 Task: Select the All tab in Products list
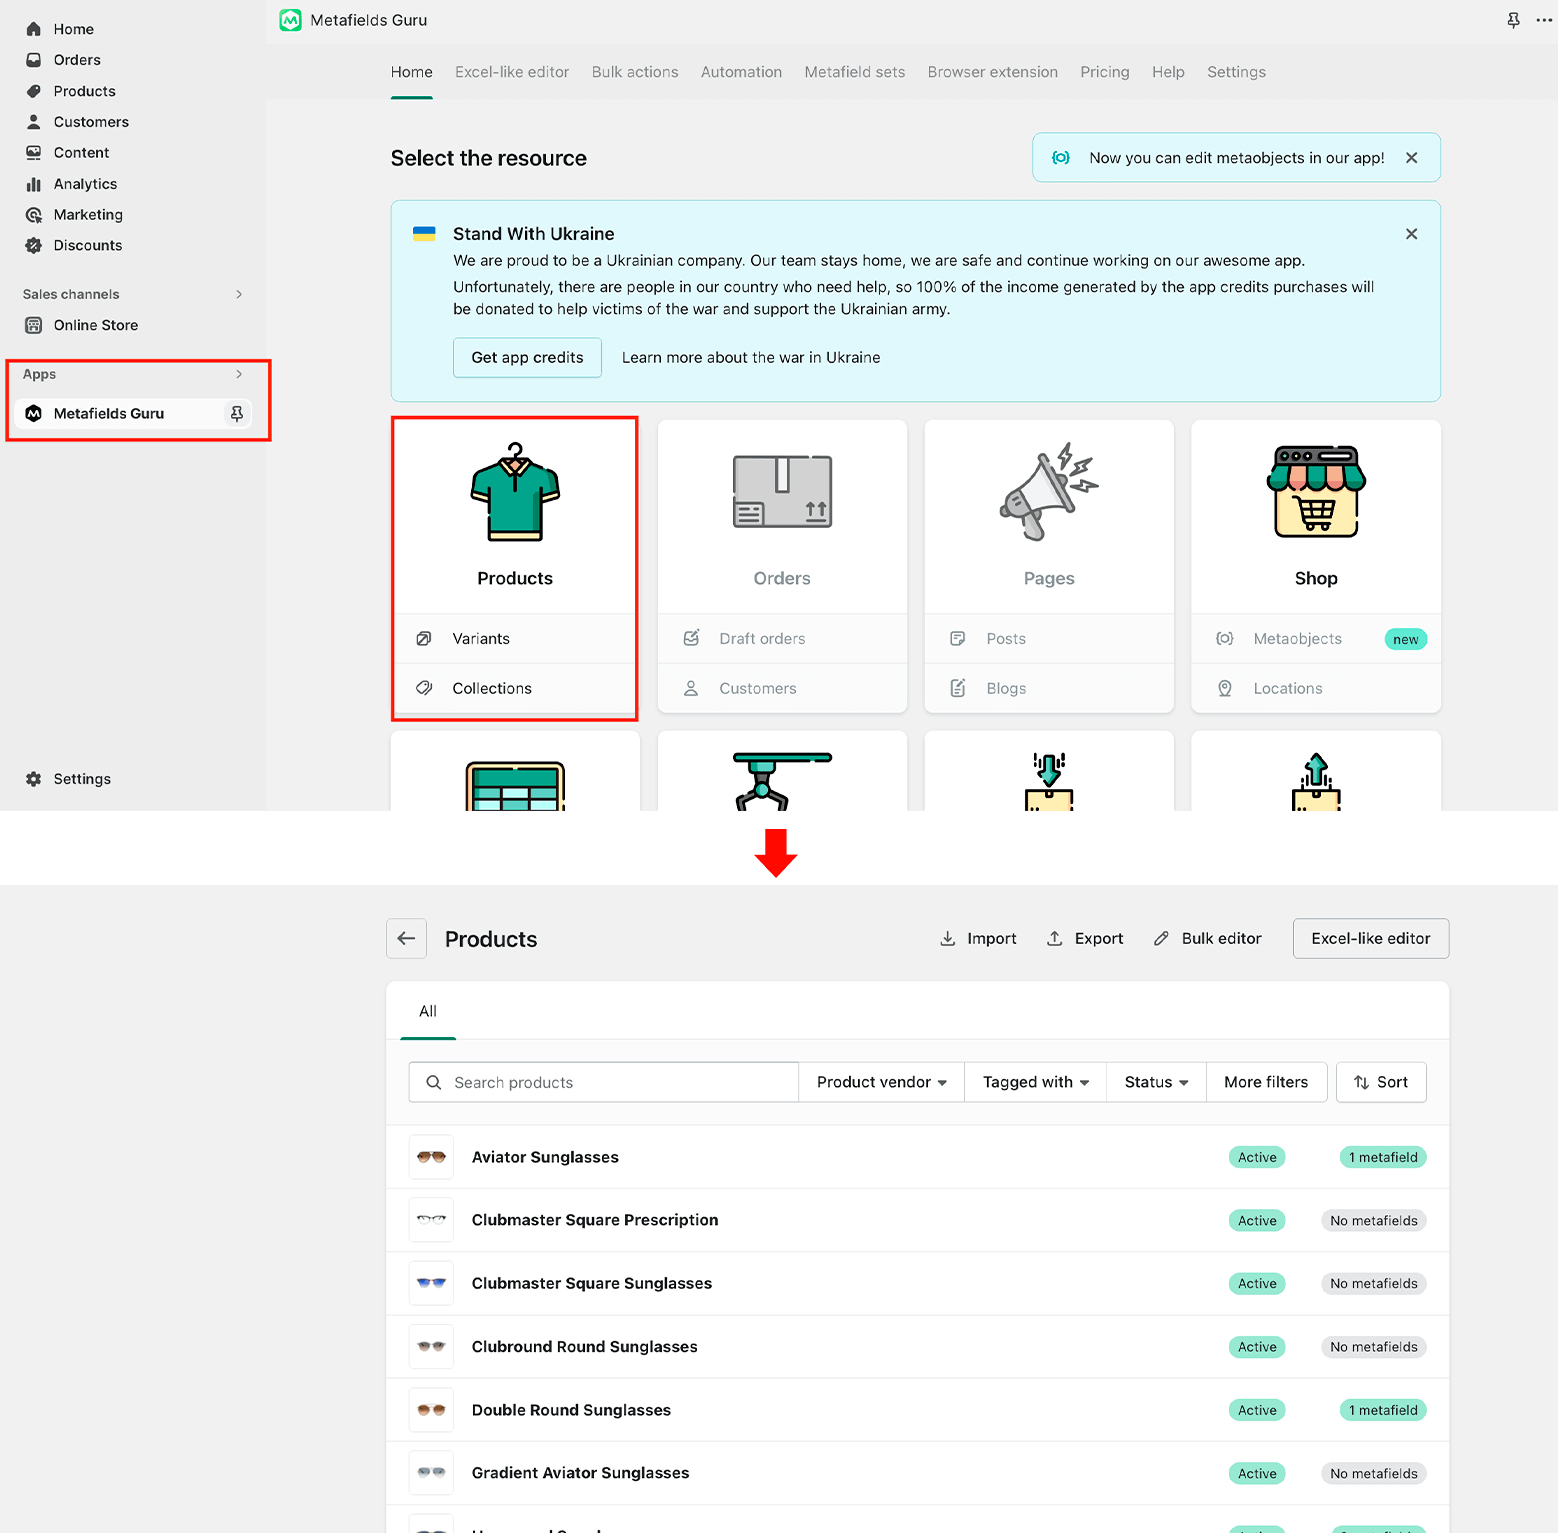tap(428, 1011)
